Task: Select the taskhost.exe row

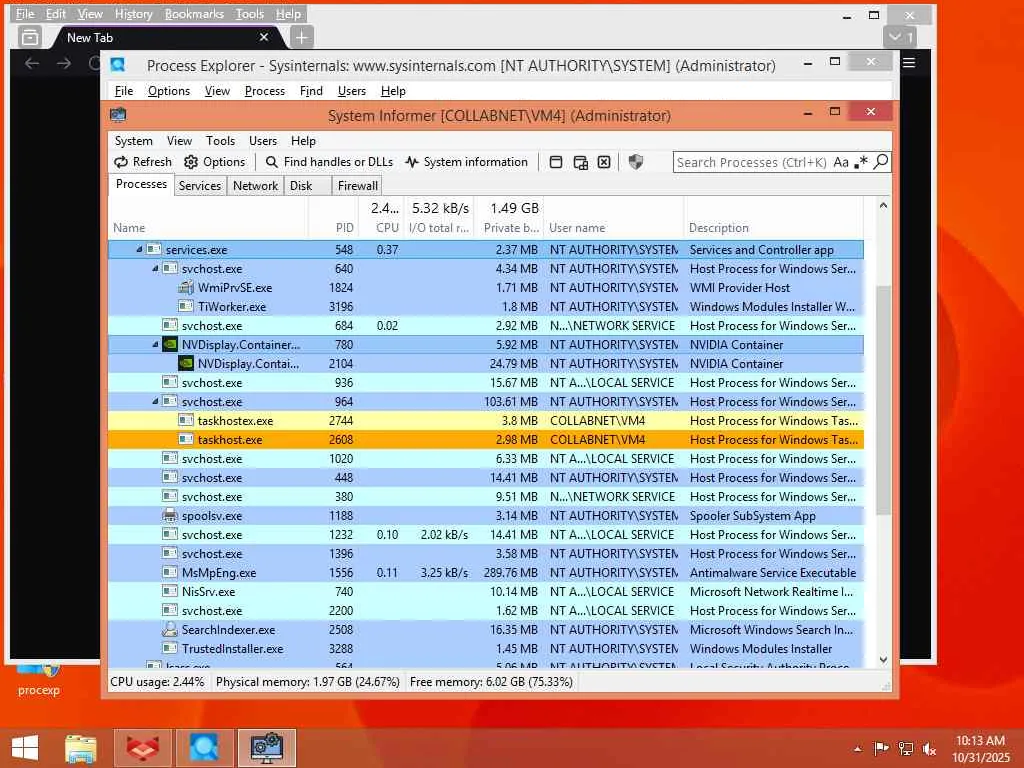Action: click(486, 440)
